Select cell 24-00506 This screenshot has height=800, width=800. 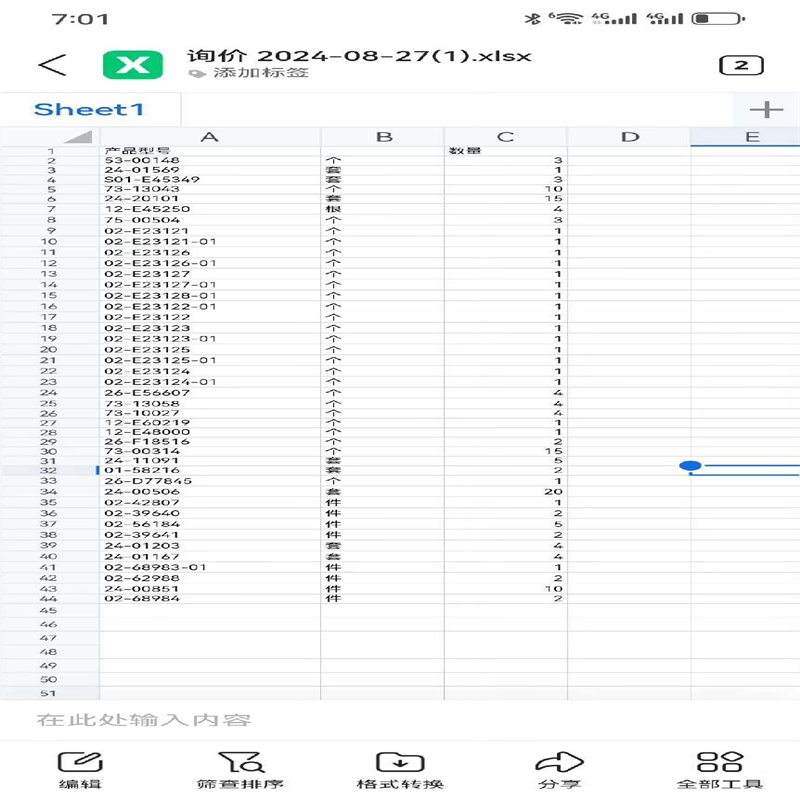tap(210, 492)
